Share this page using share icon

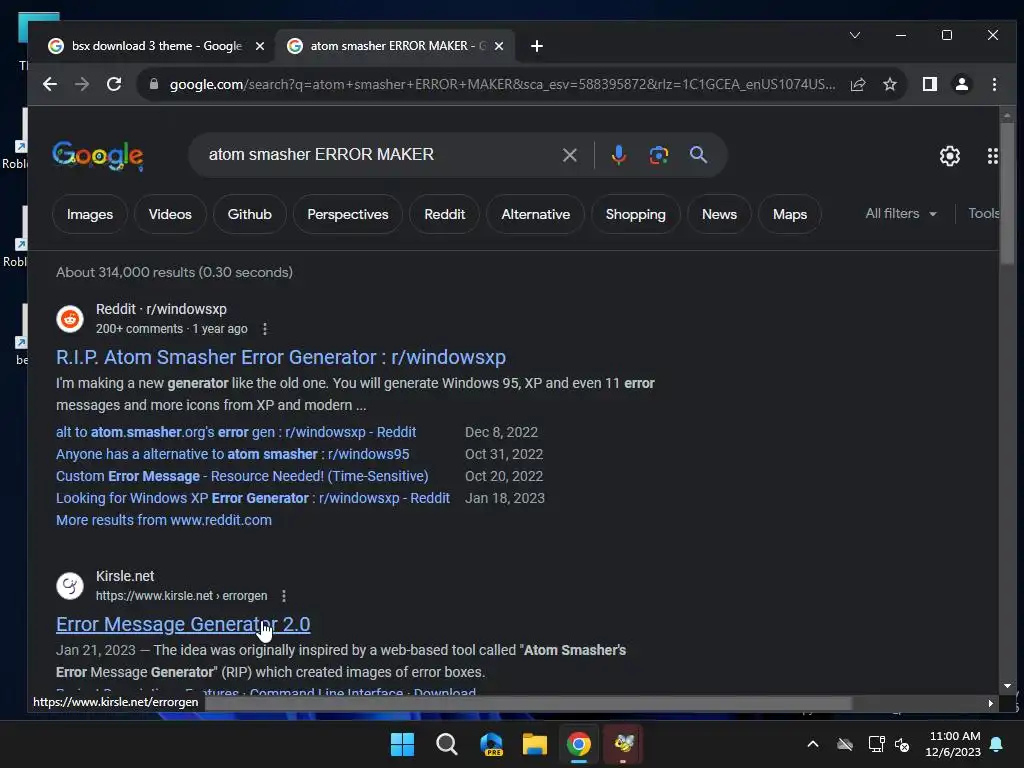tap(857, 84)
